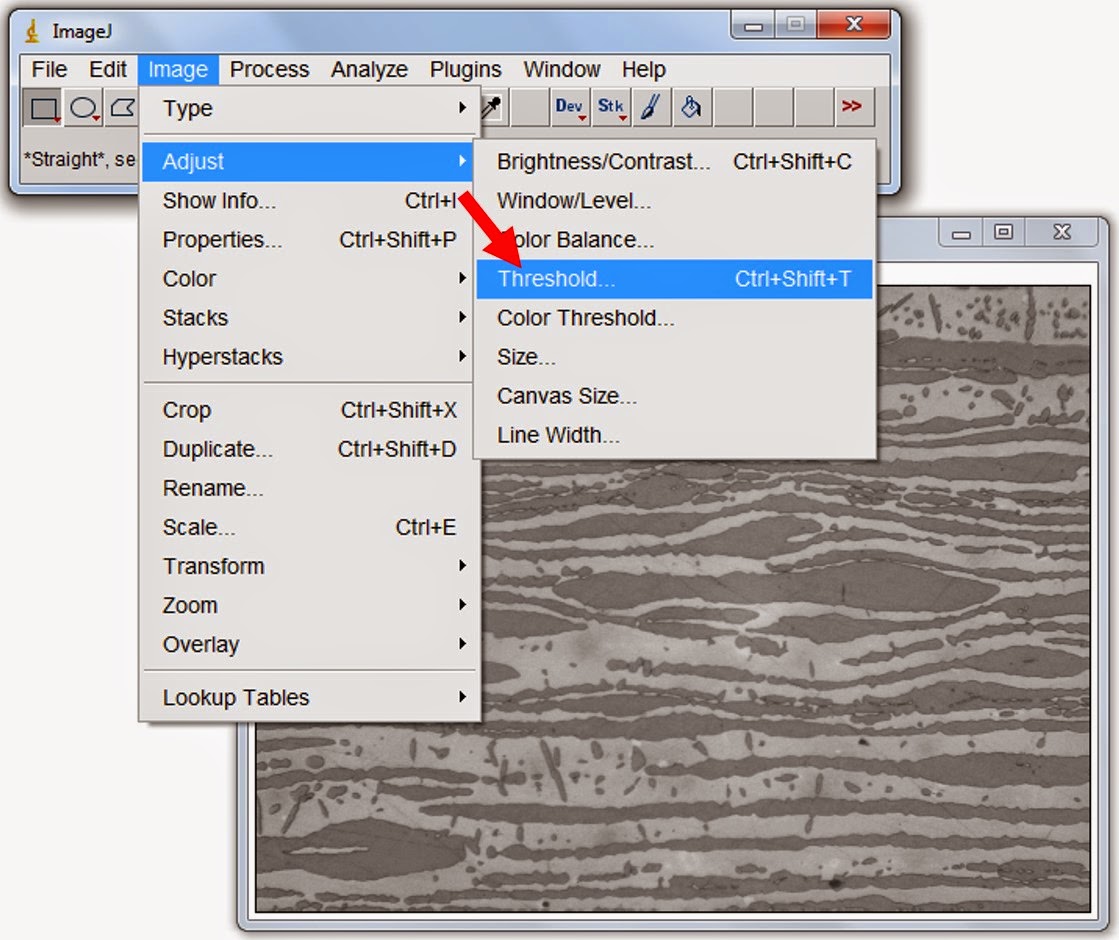1119x940 pixels.
Task: Open the Stk stacks tool menu
Action: 610,107
